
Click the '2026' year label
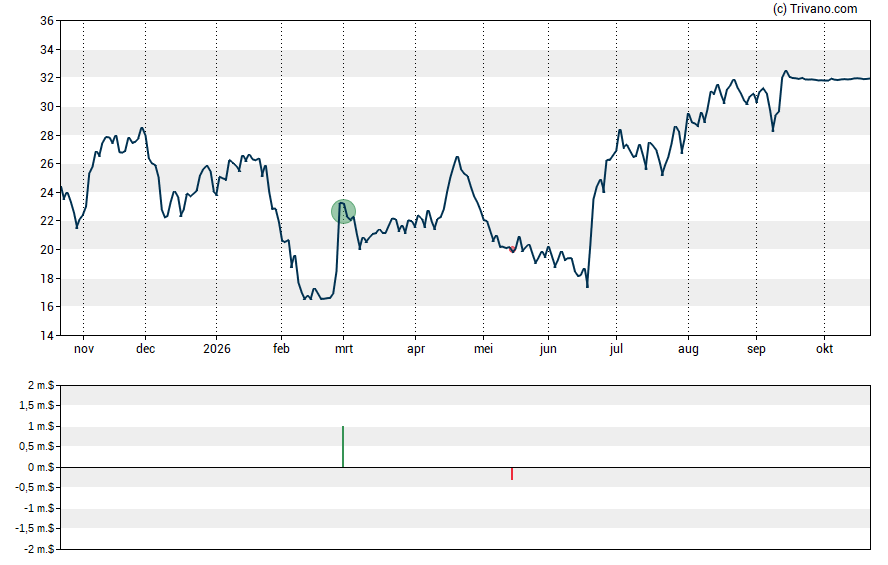point(217,349)
